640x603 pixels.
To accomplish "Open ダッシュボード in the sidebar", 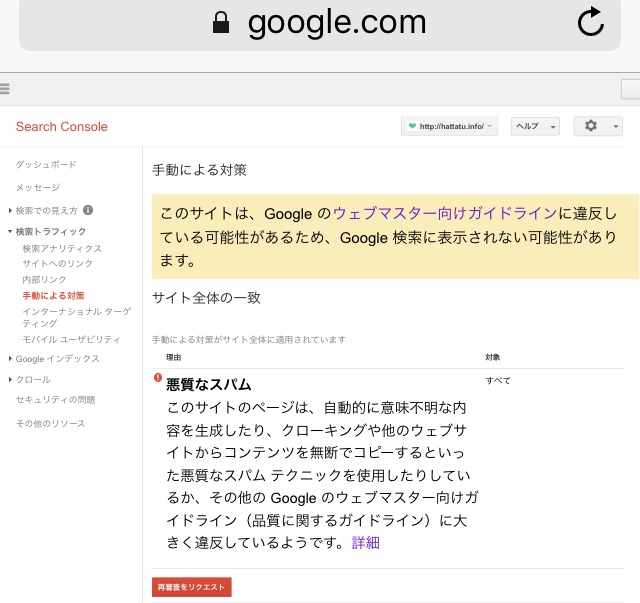I will click(x=46, y=165).
